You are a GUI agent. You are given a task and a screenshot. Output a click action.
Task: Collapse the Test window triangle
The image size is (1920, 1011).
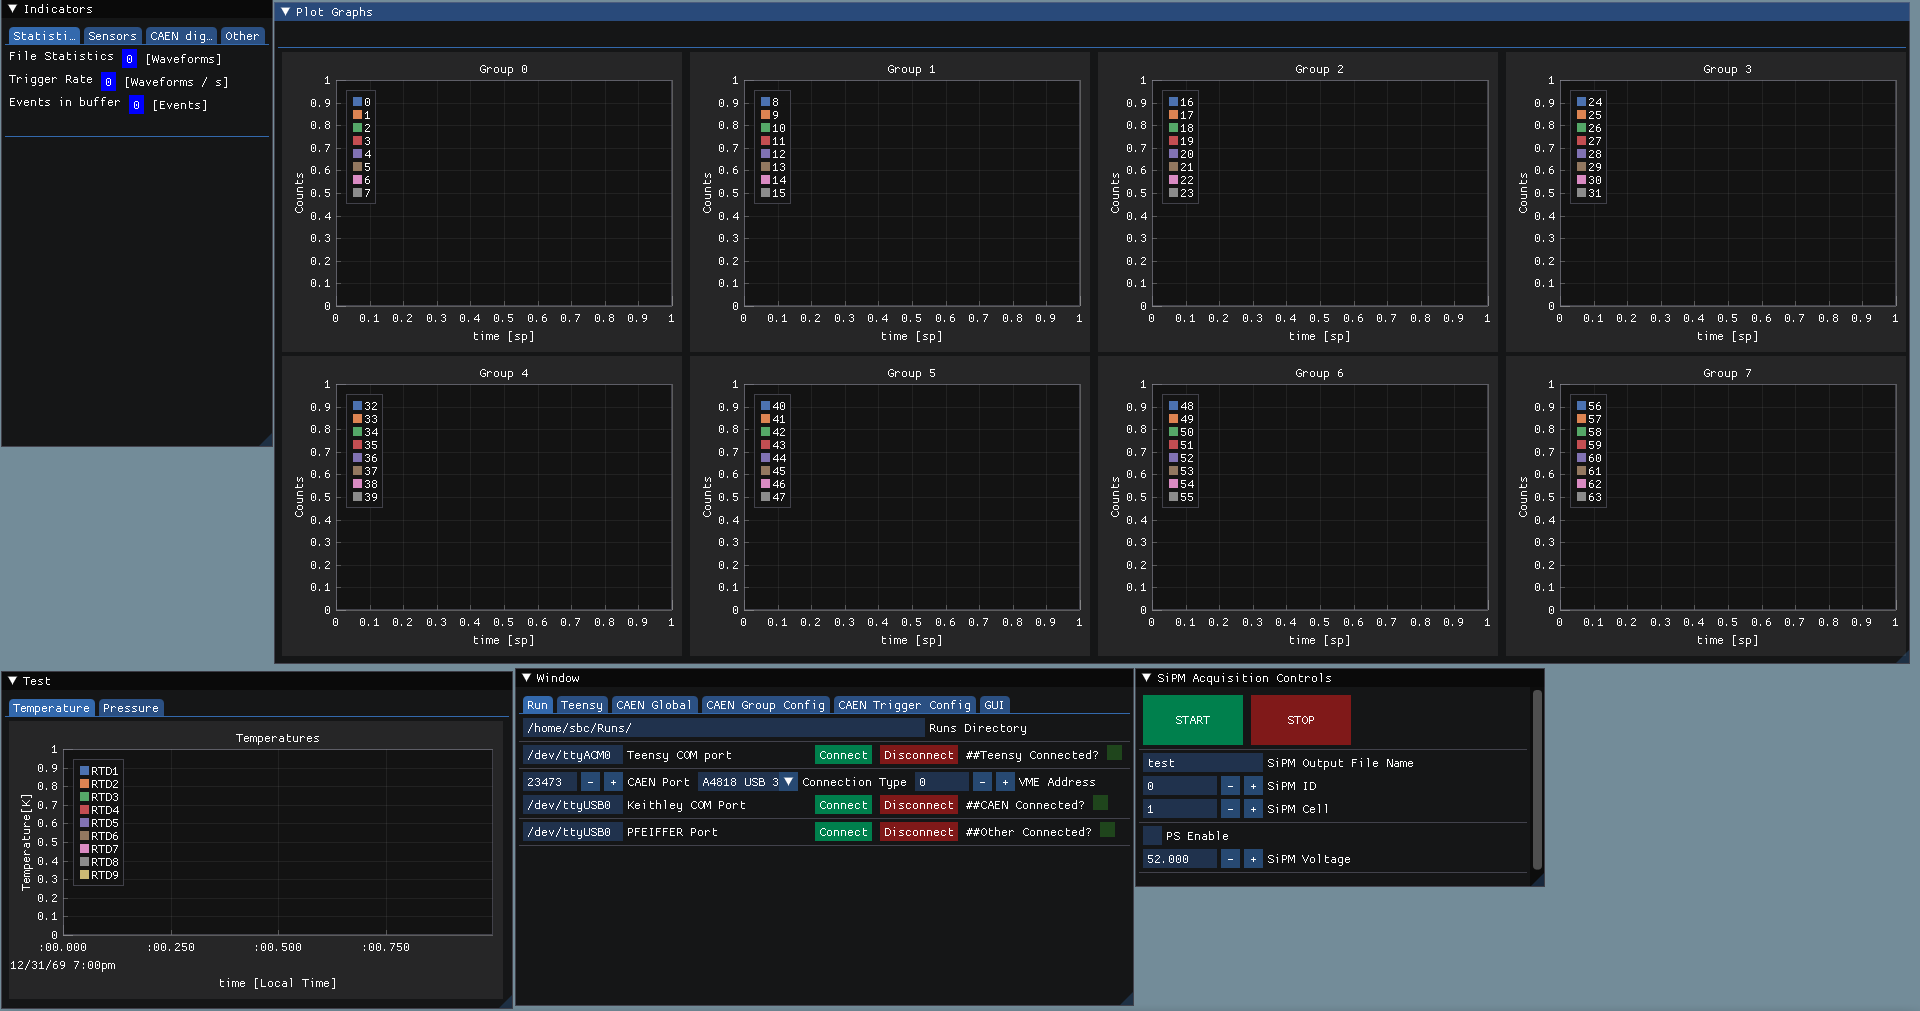tap(13, 681)
